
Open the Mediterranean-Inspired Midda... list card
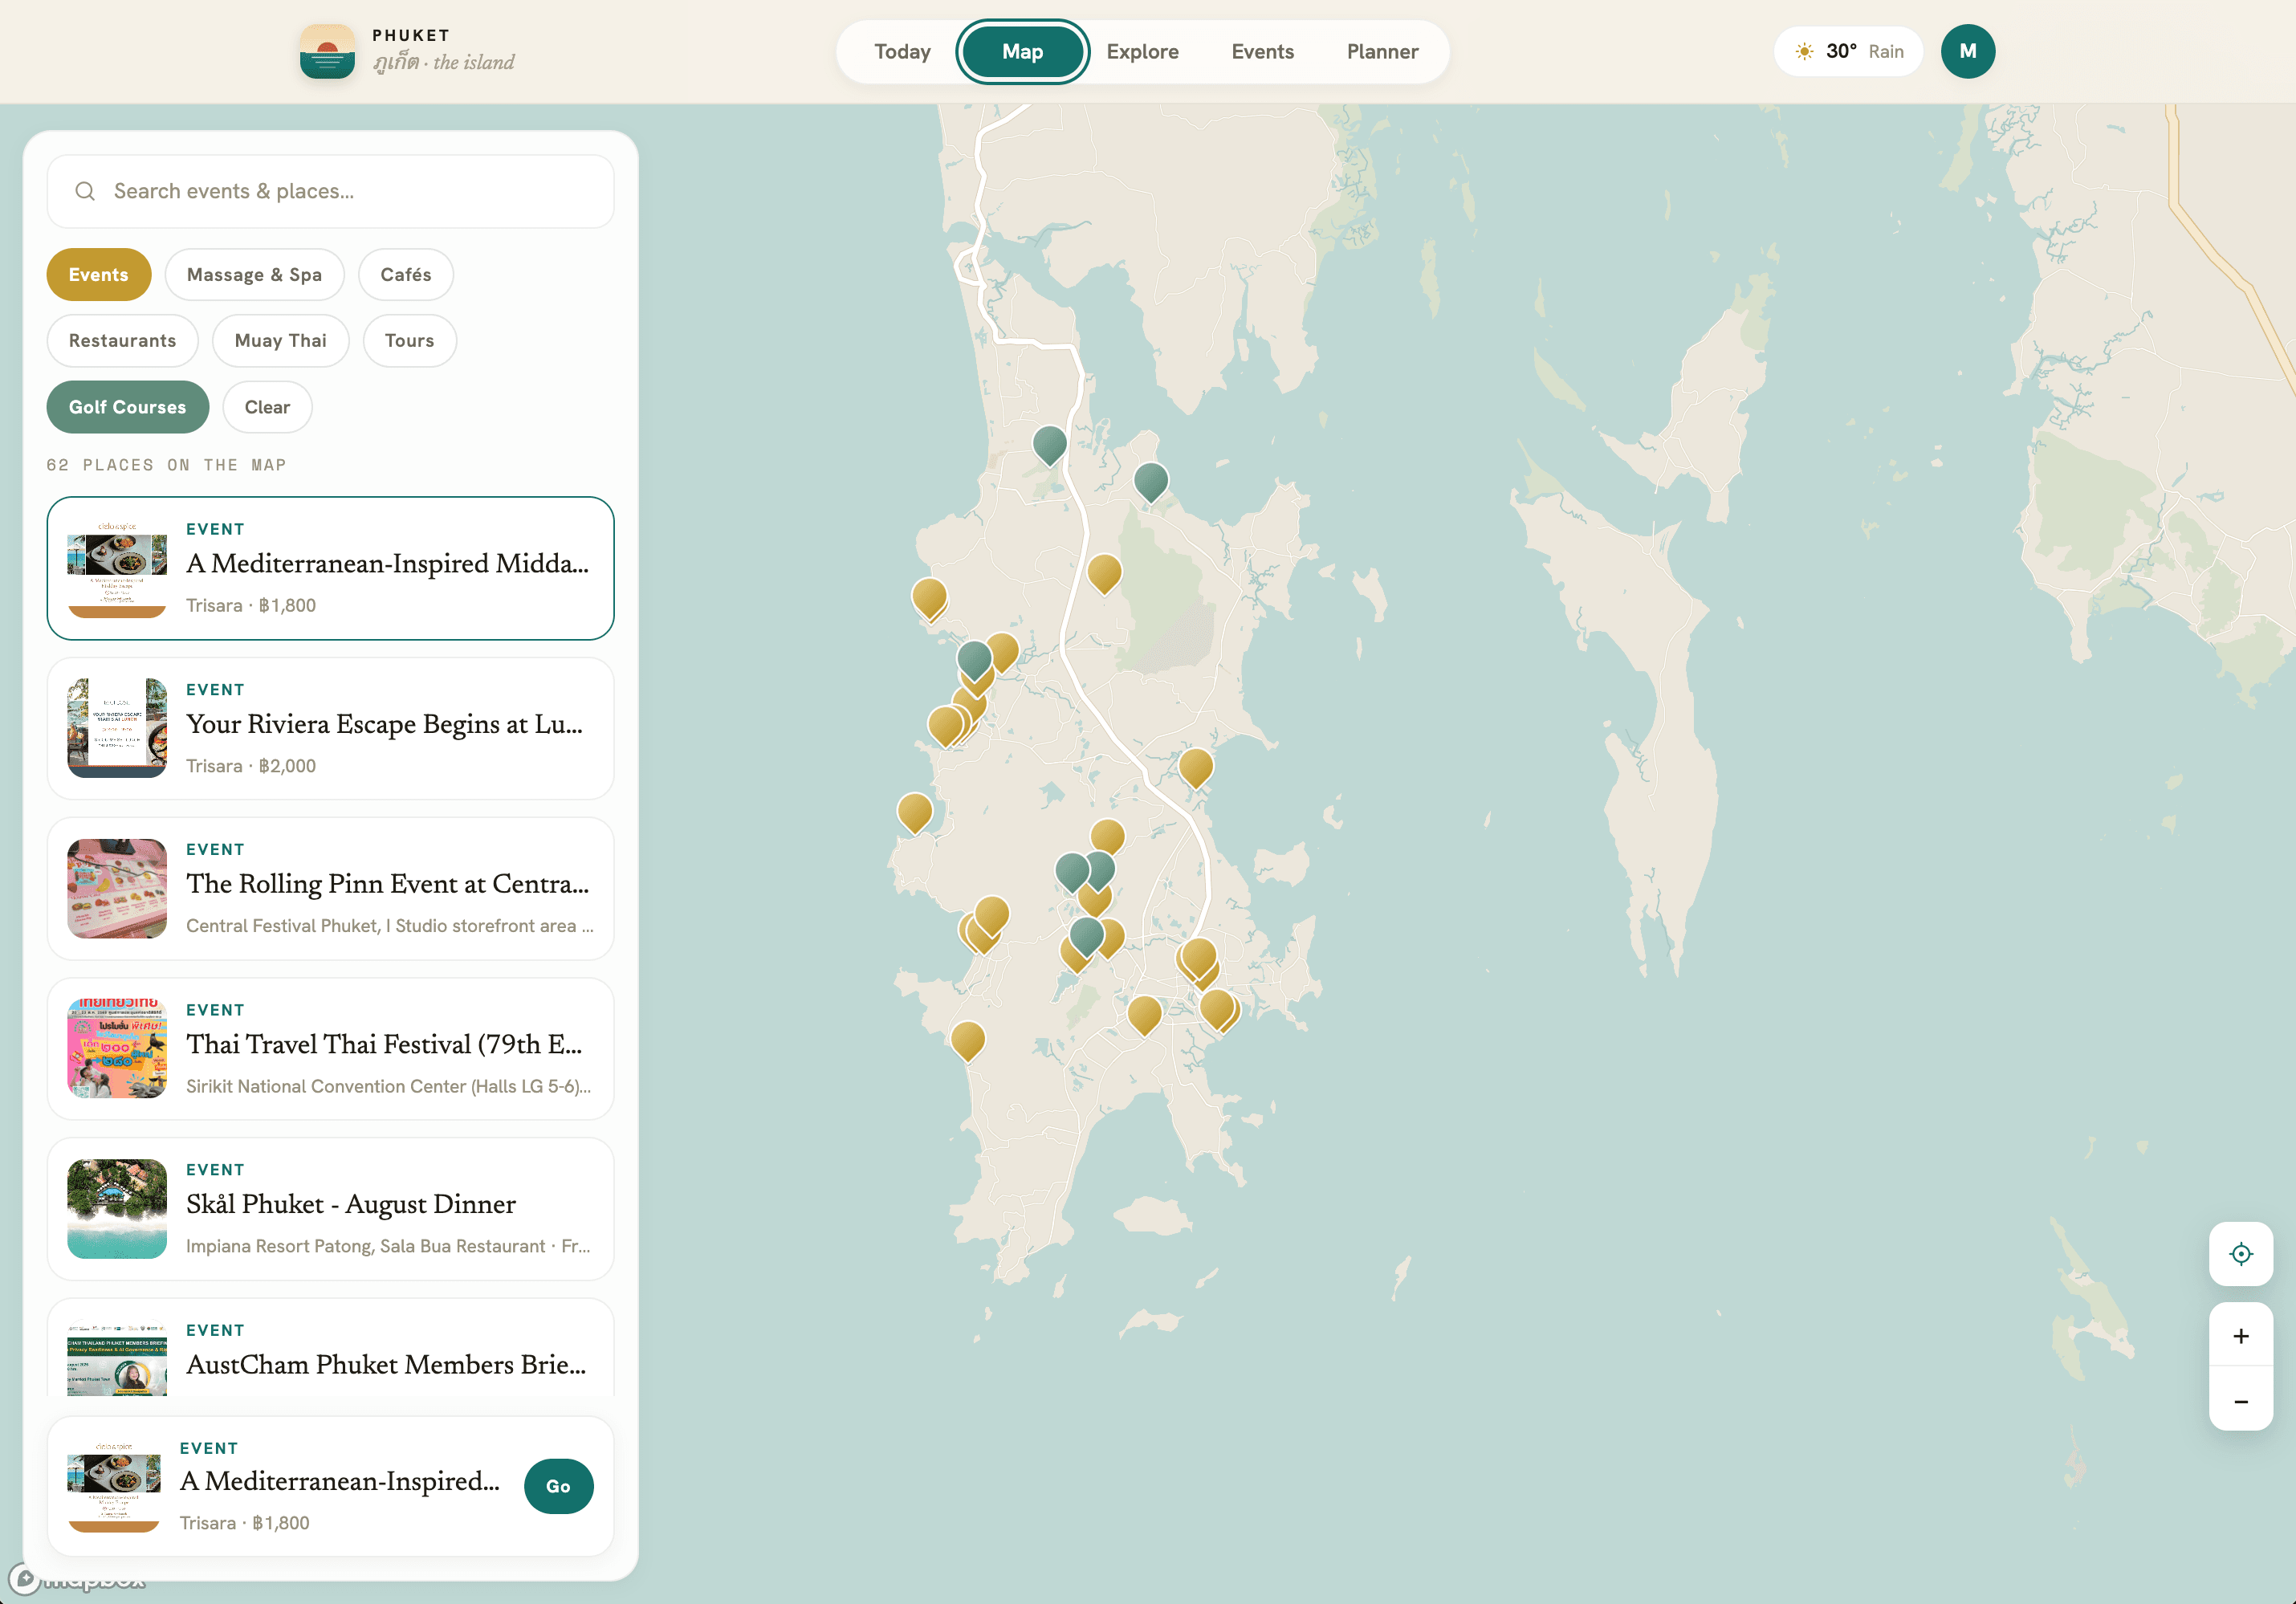tap(330, 568)
